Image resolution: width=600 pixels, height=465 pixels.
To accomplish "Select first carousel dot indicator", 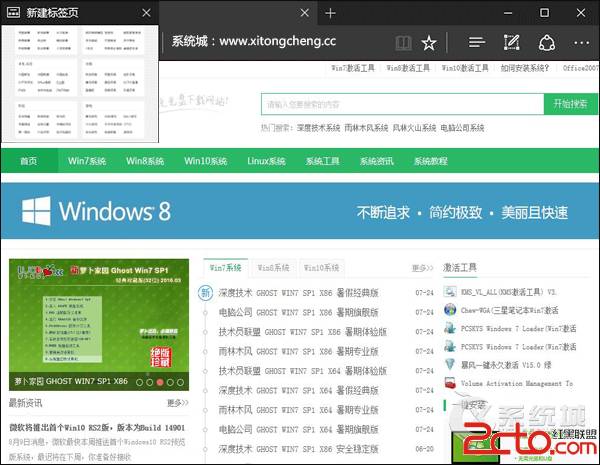I will (139, 382).
